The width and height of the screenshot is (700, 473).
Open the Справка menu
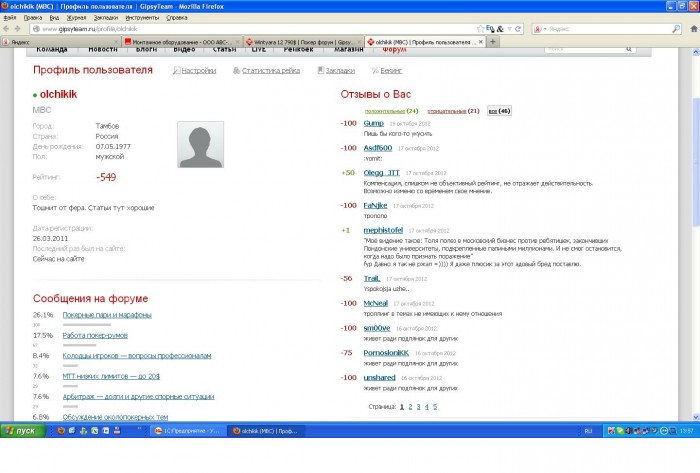tap(177, 17)
